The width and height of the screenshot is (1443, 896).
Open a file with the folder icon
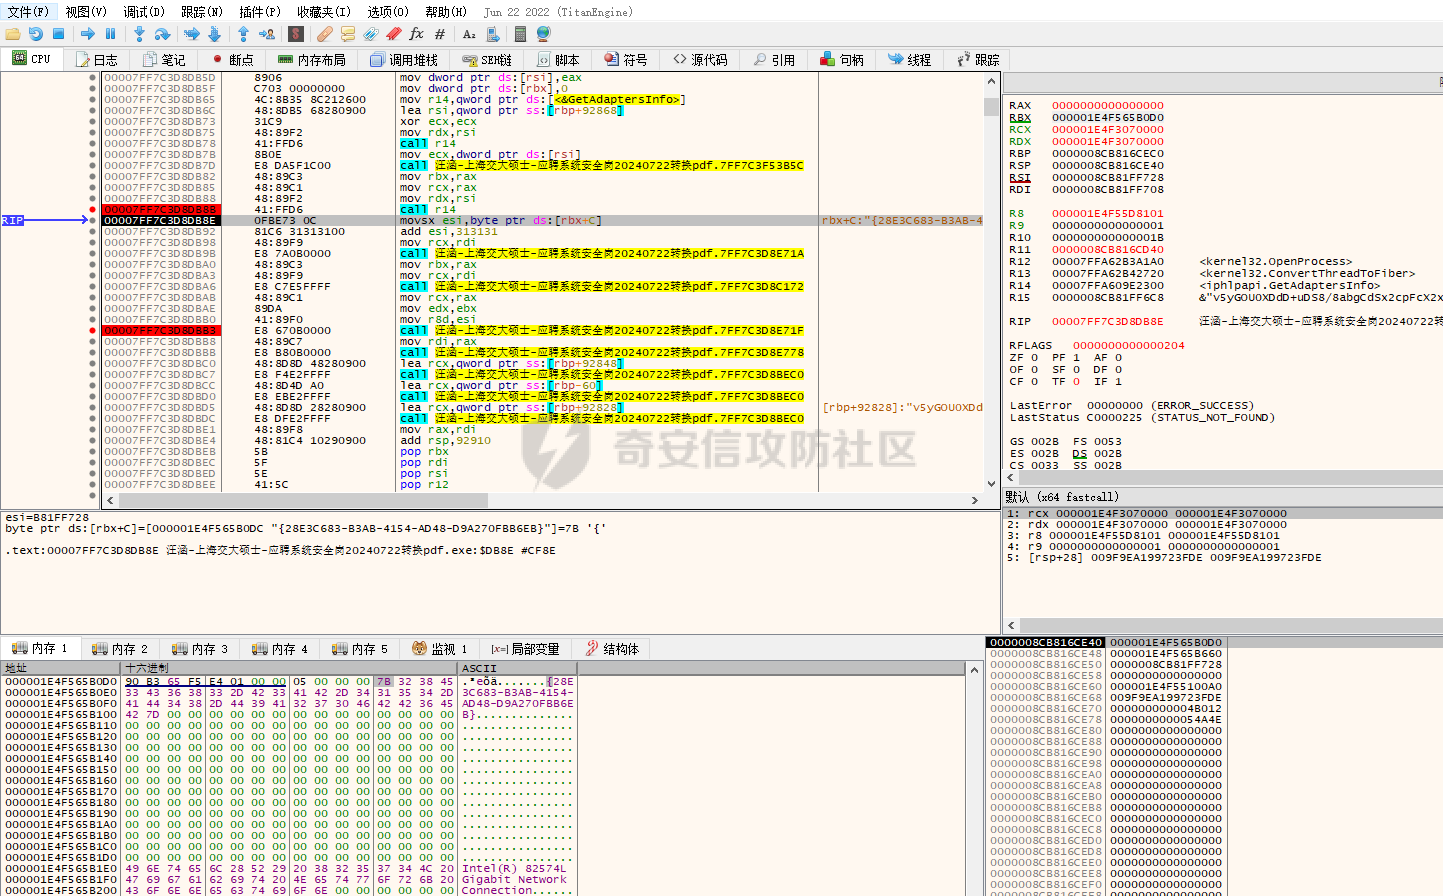click(13, 34)
